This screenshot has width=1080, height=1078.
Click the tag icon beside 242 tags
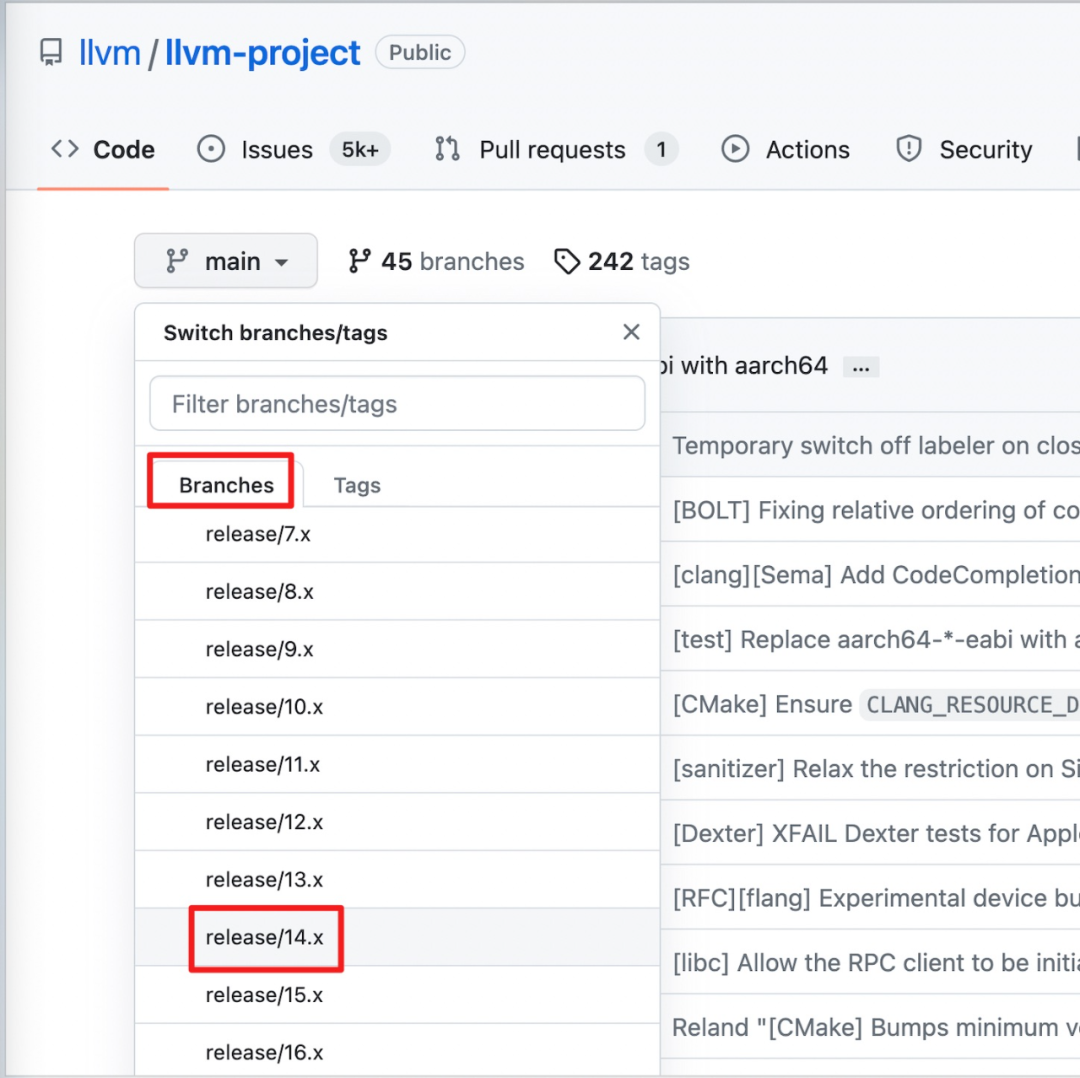567,262
